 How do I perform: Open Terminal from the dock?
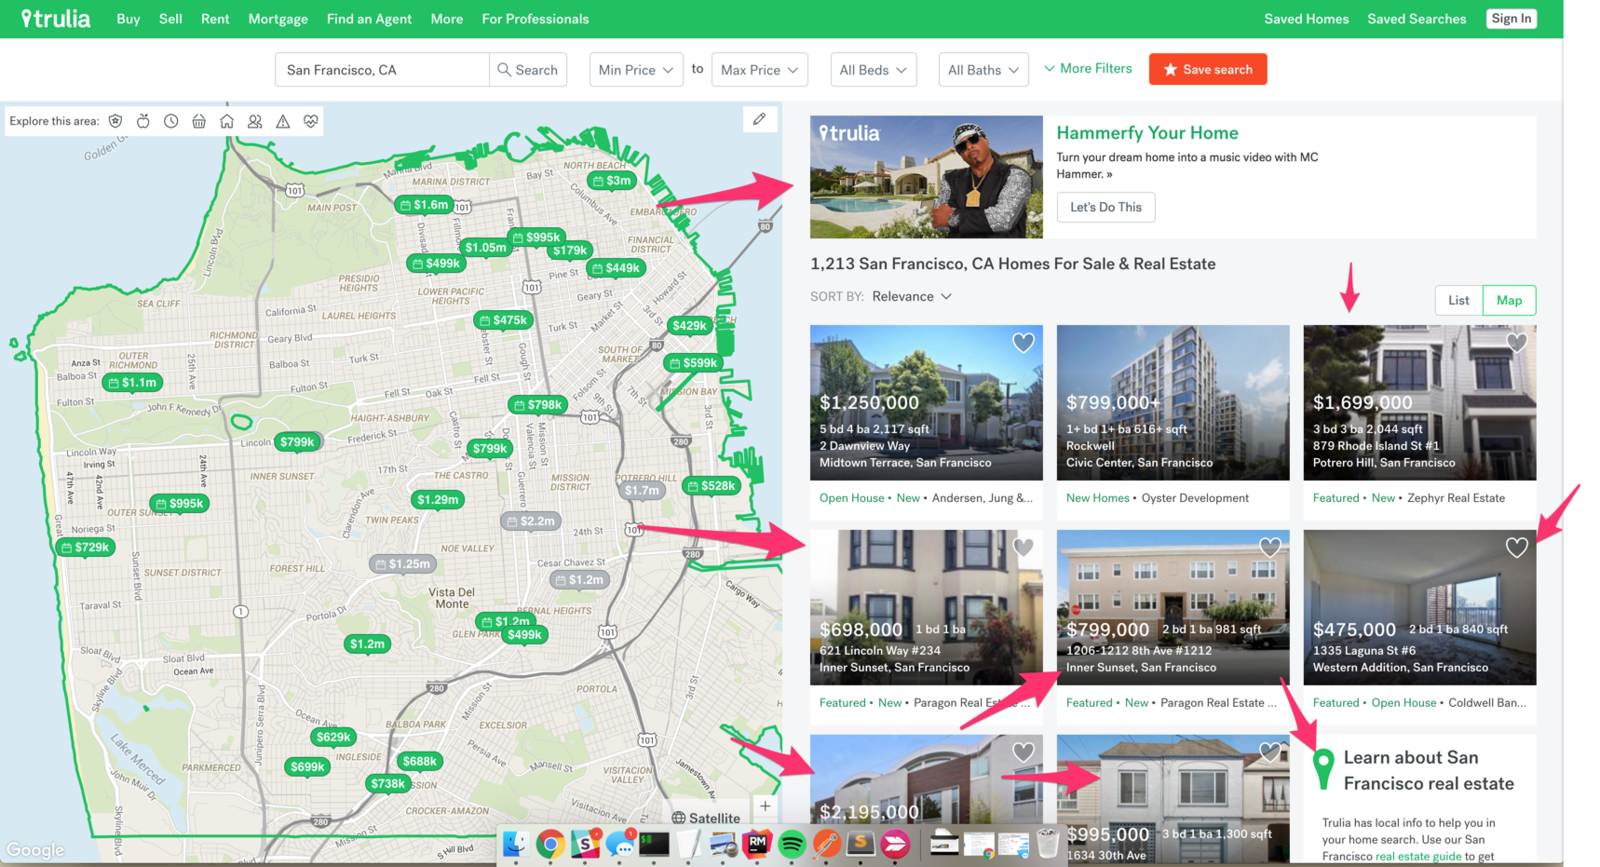click(x=654, y=844)
